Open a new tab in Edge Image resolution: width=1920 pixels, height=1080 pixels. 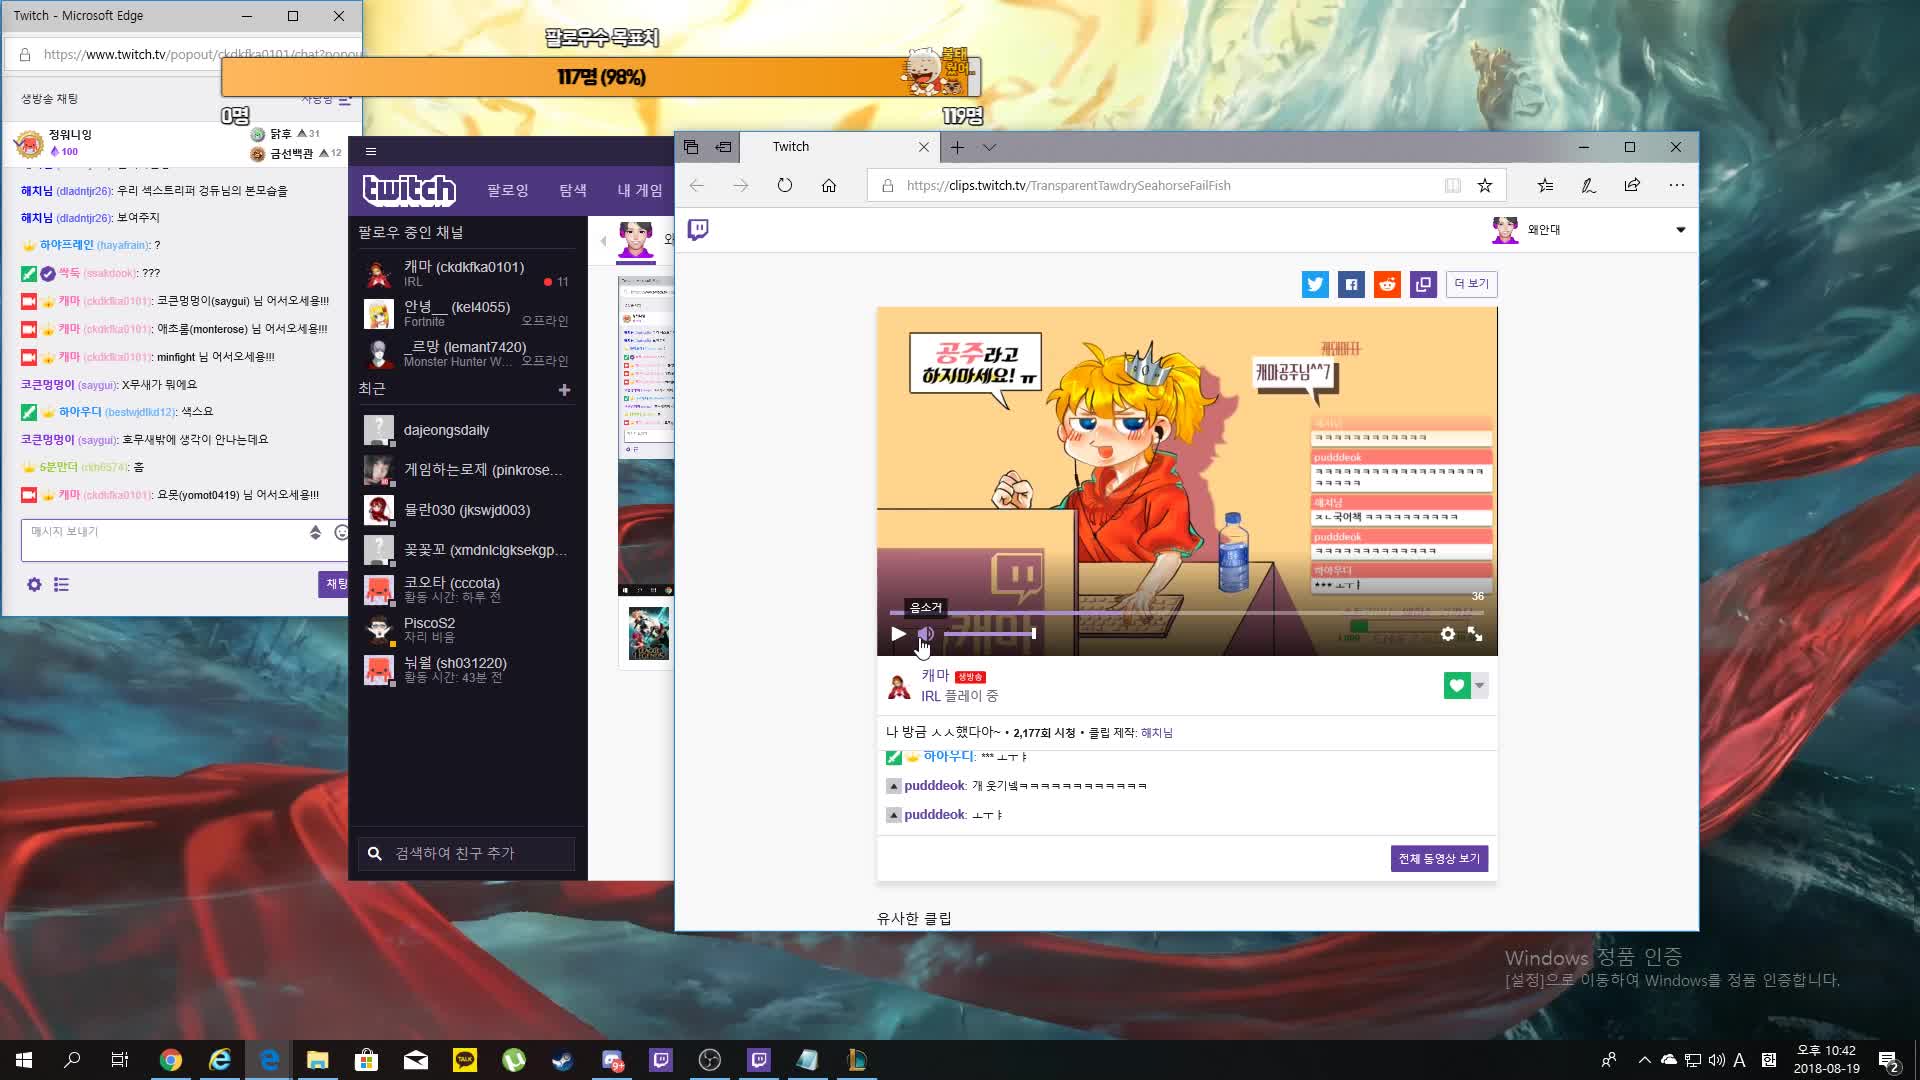[957, 147]
